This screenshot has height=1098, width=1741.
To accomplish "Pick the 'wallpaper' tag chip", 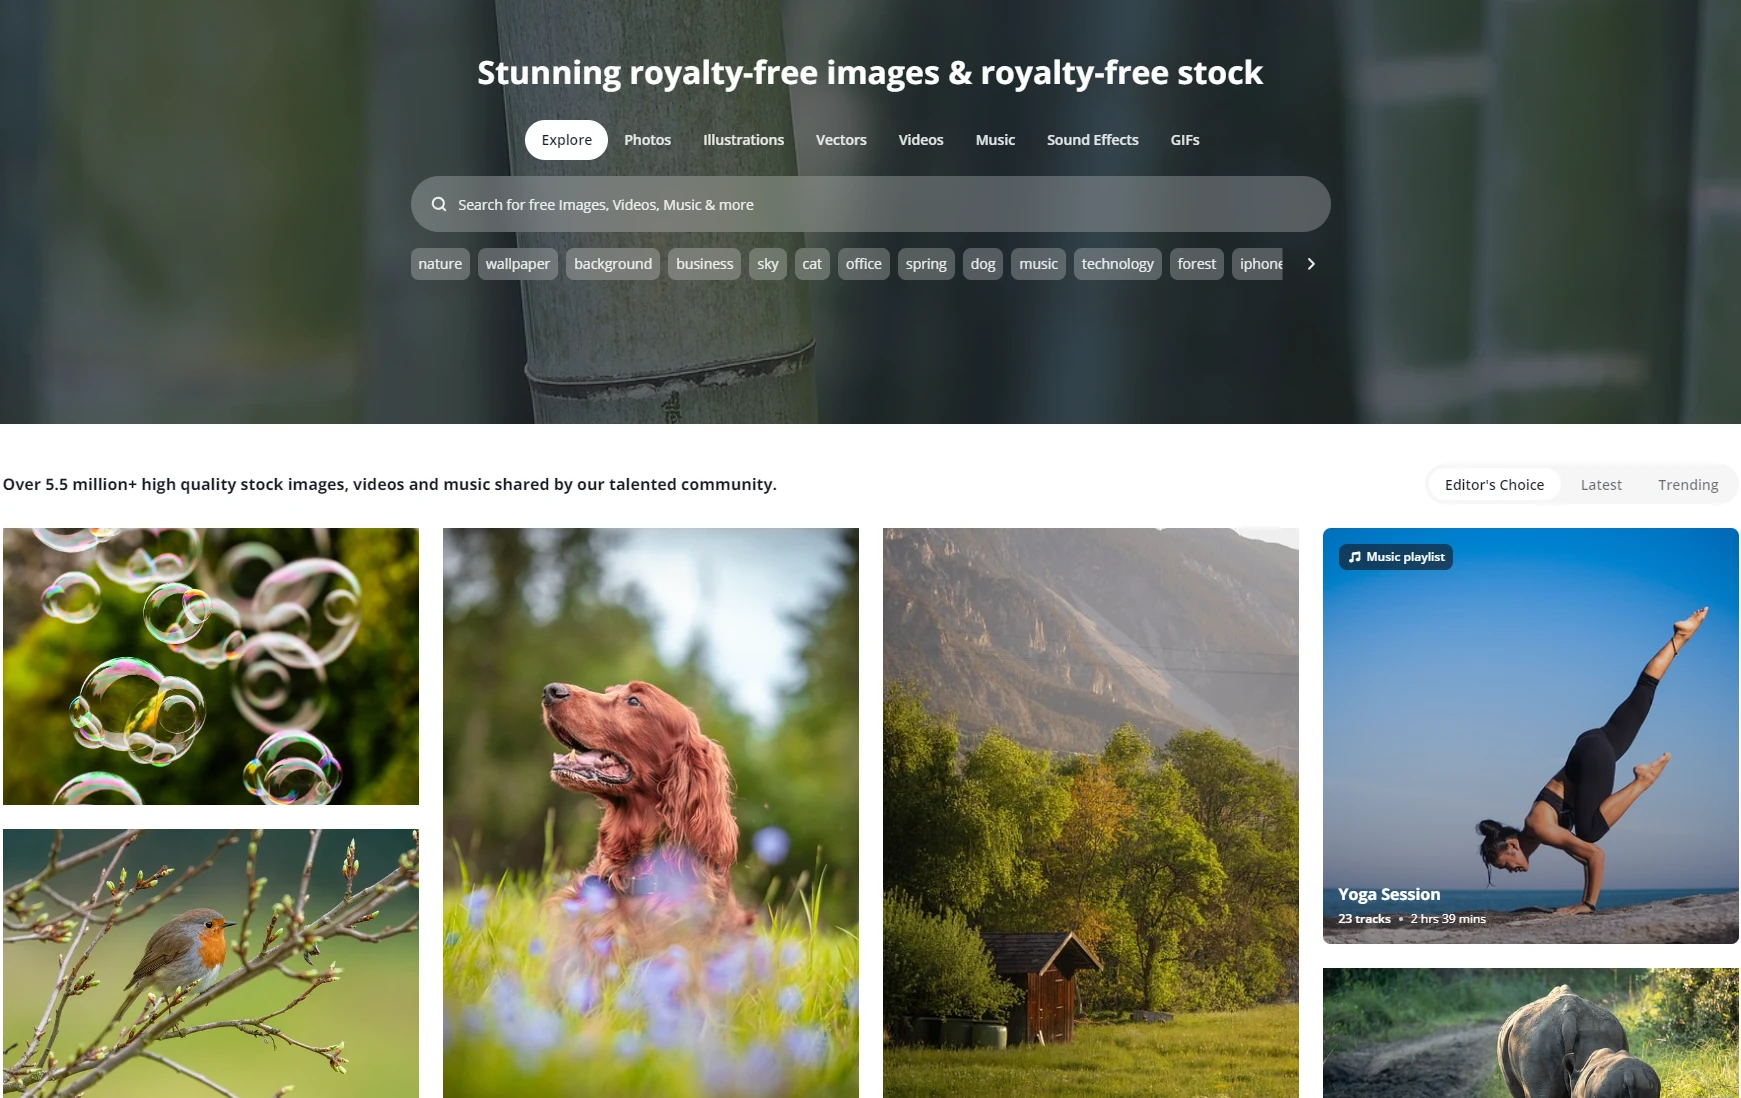I will (x=518, y=264).
